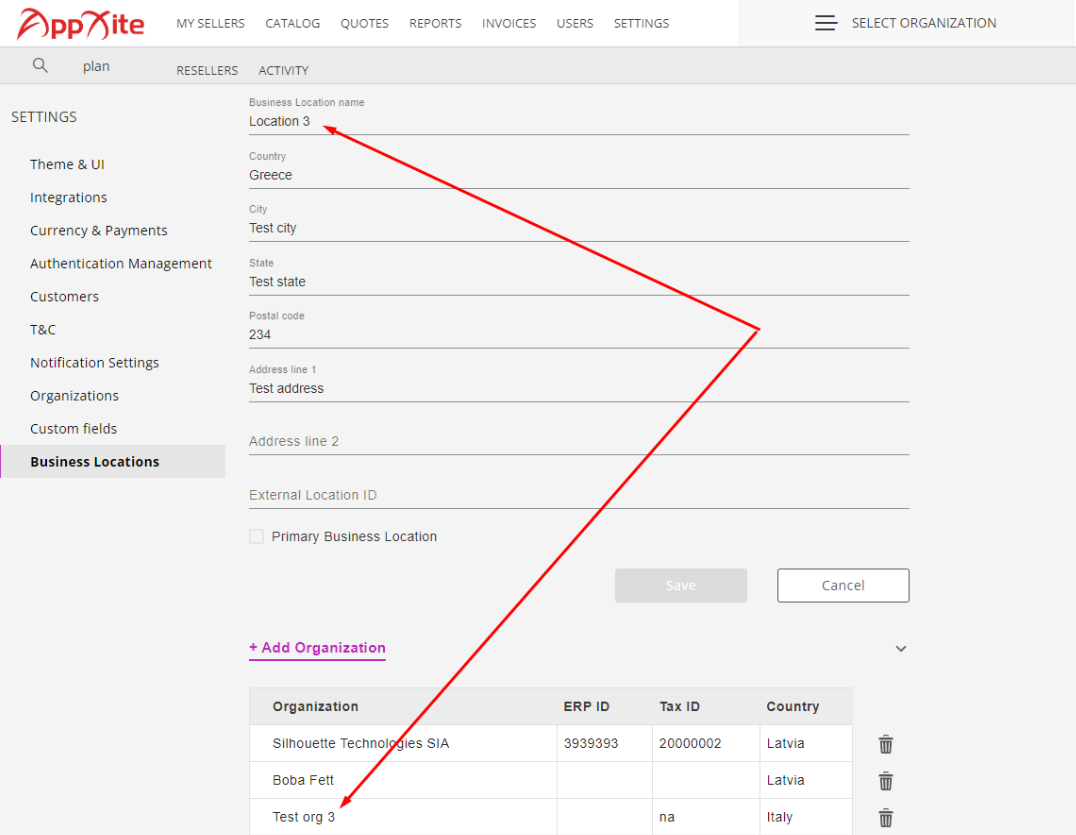1076x835 pixels.
Task: Click the AppXite logo
Action: (x=80, y=24)
